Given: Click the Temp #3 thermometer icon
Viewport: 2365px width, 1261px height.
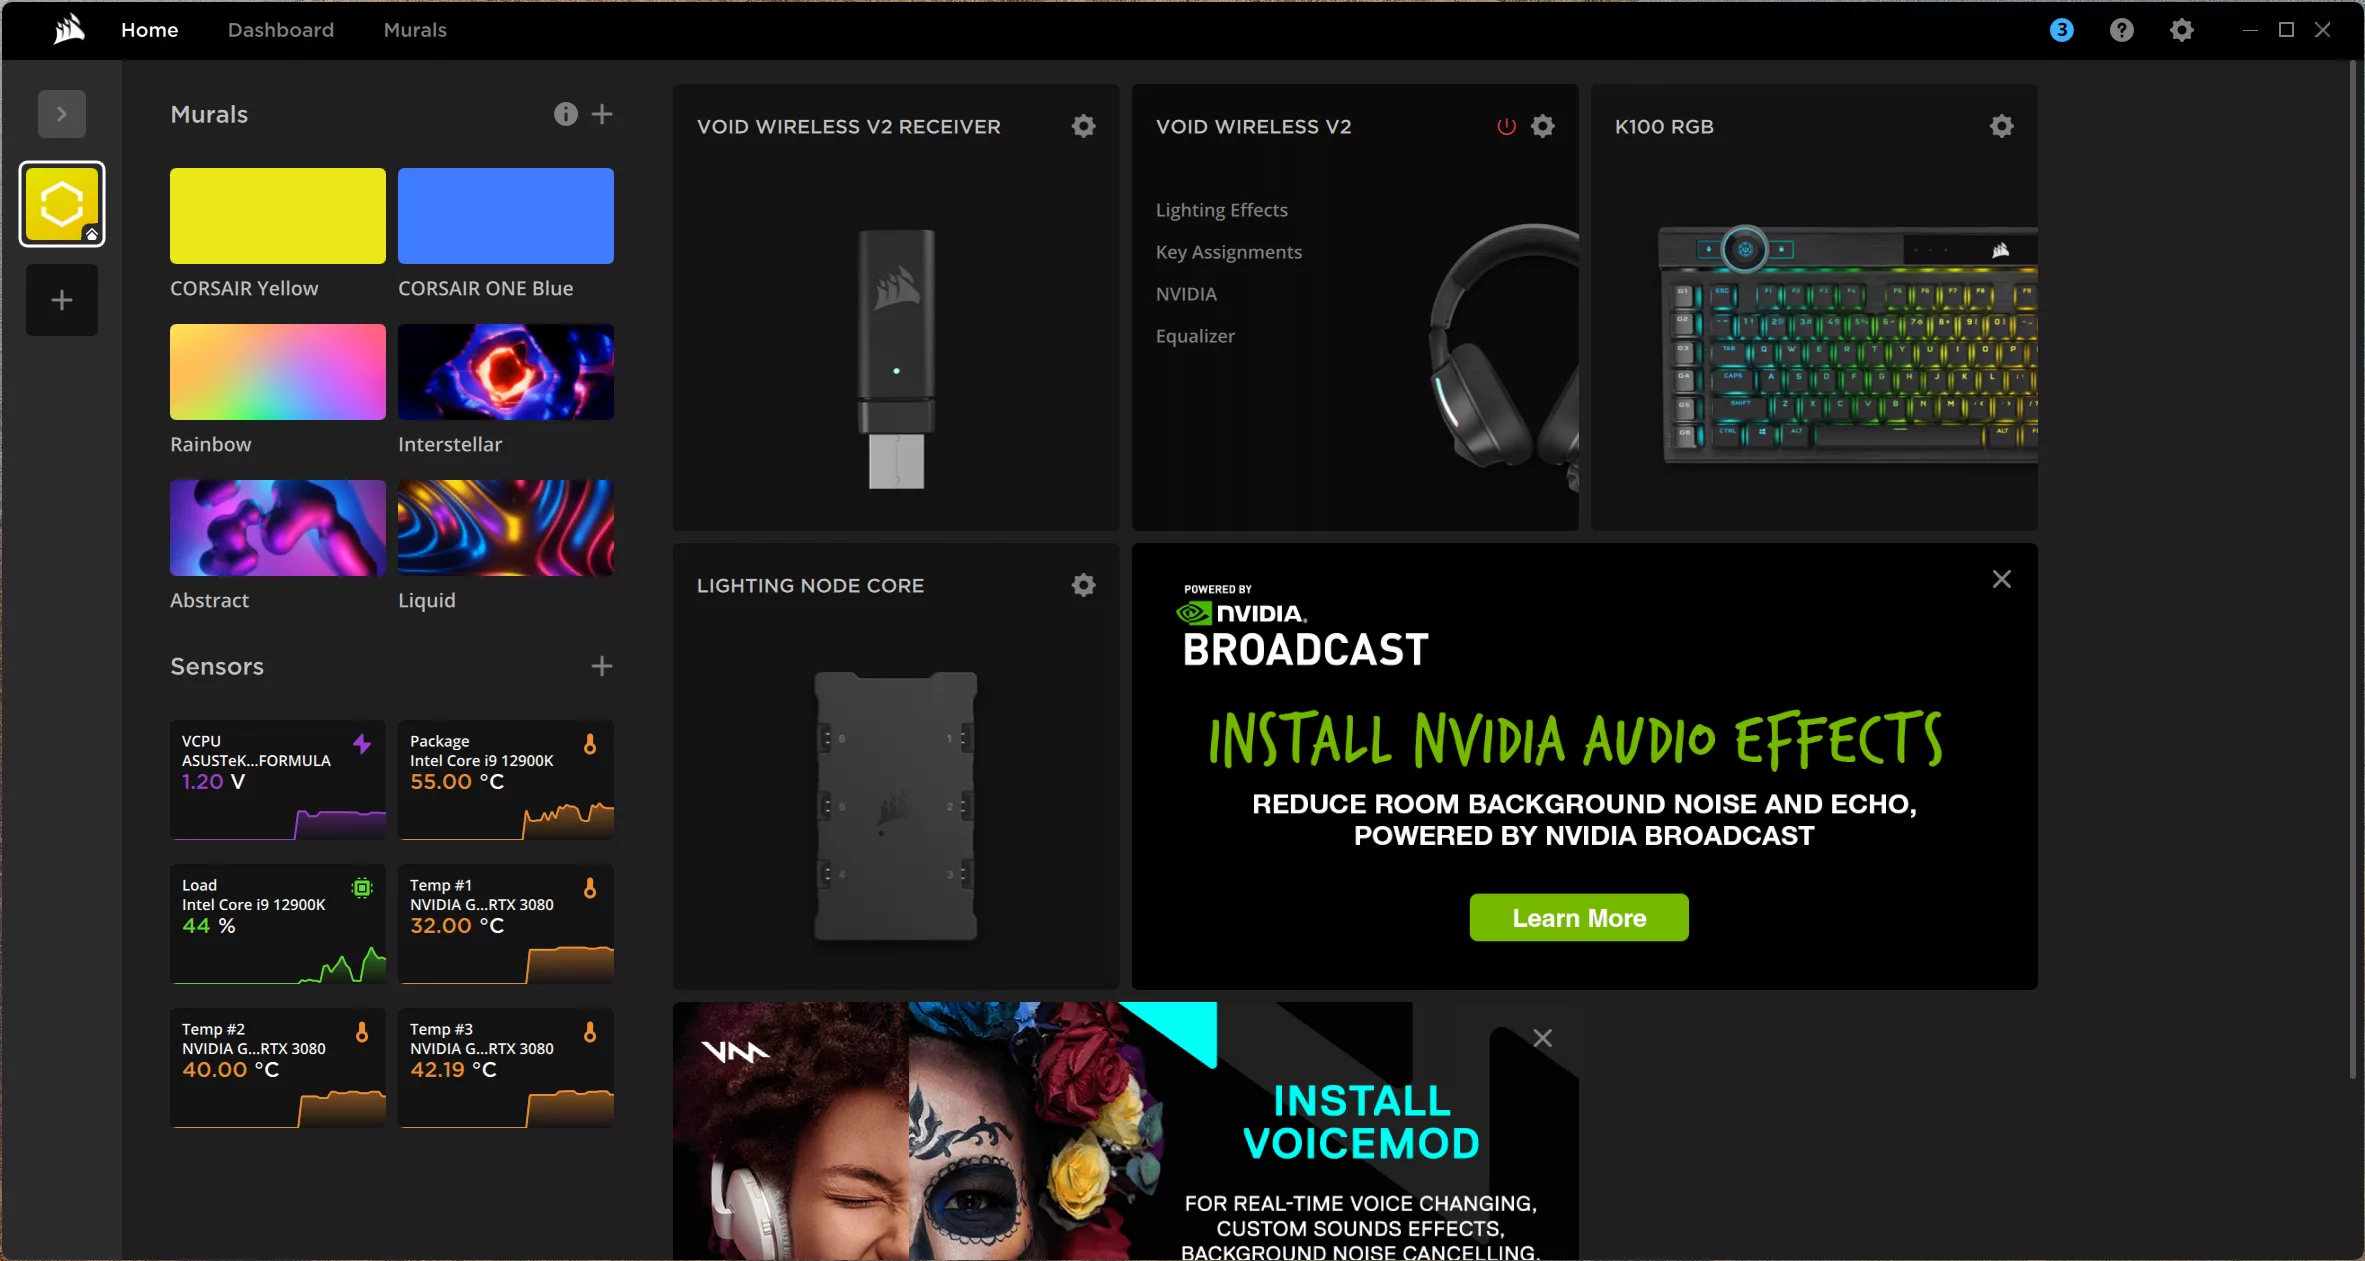Looking at the screenshot, I should pyautogui.click(x=590, y=1032).
